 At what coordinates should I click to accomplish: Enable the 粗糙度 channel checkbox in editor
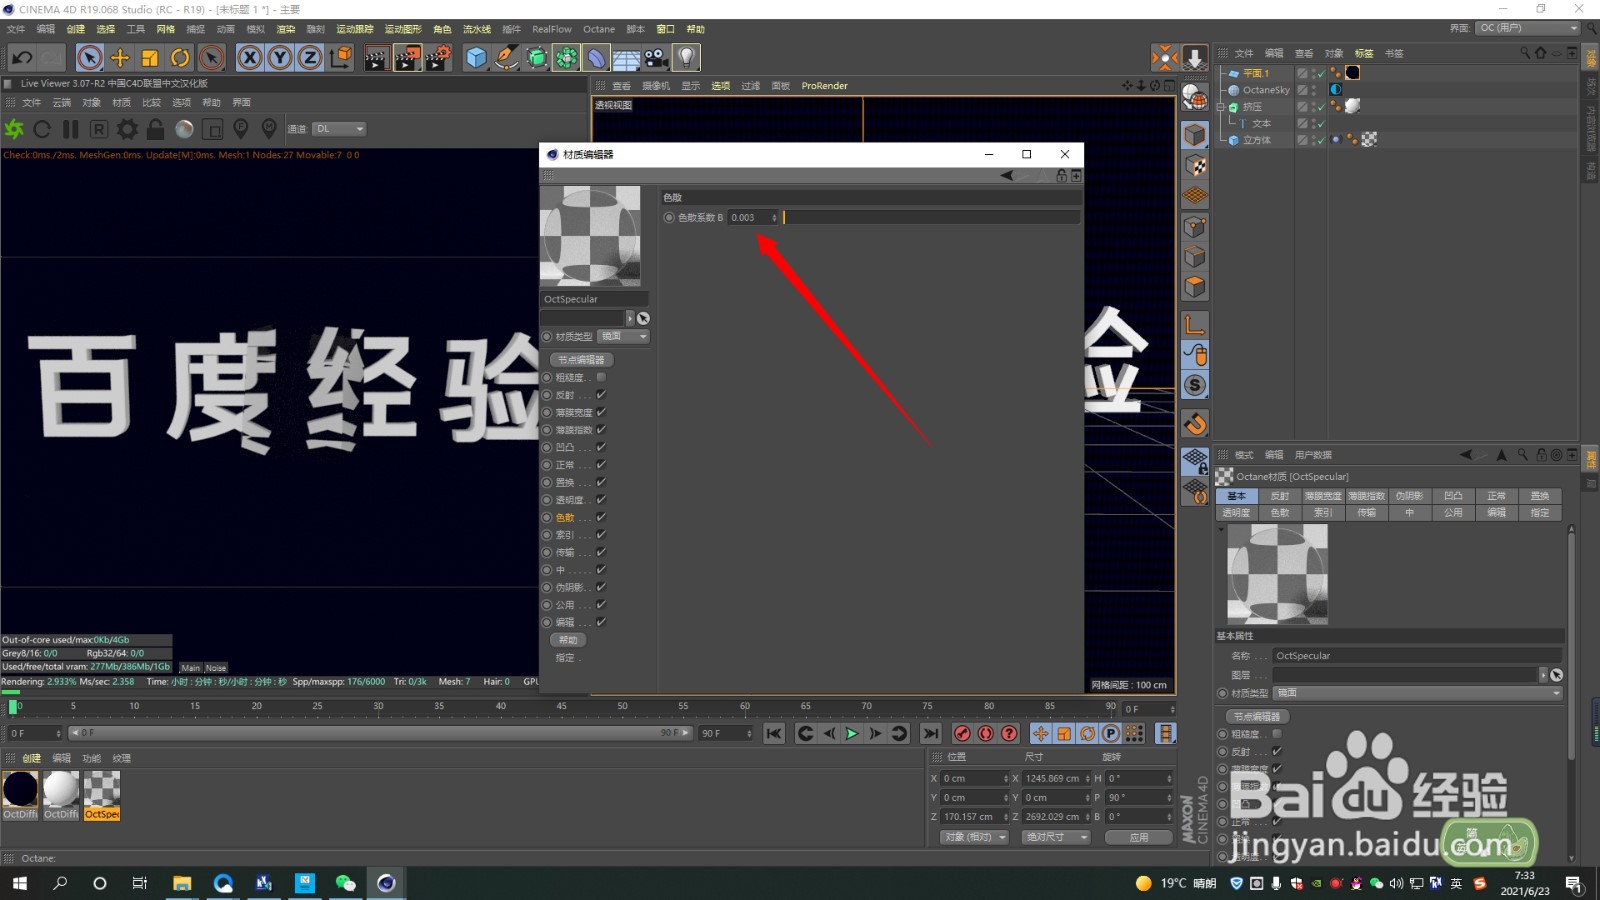pyautogui.click(x=601, y=377)
